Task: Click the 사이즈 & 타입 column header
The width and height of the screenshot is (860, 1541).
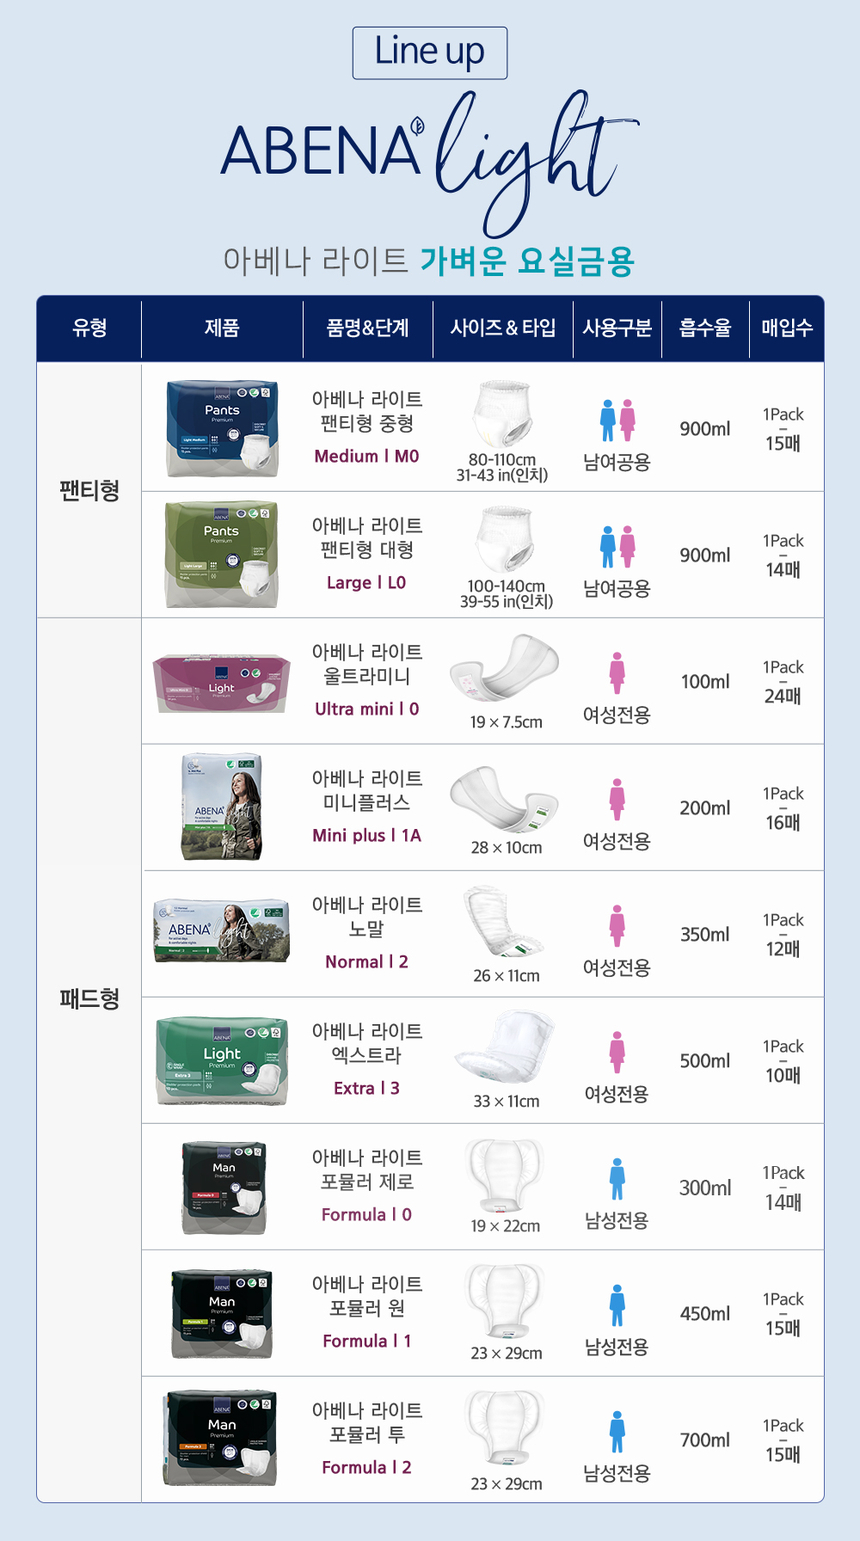Action: [503, 328]
